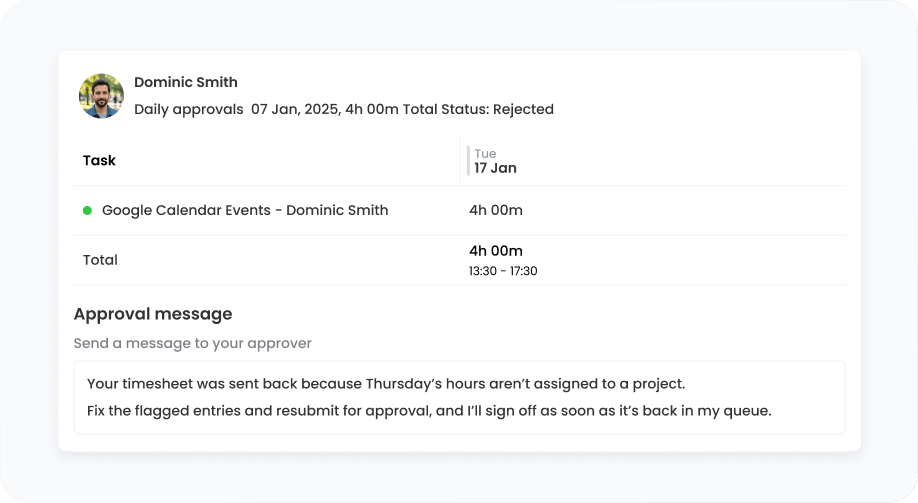Click the Approval message heading
The width and height of the screenshot is (918, 503).
click(153, 314)
